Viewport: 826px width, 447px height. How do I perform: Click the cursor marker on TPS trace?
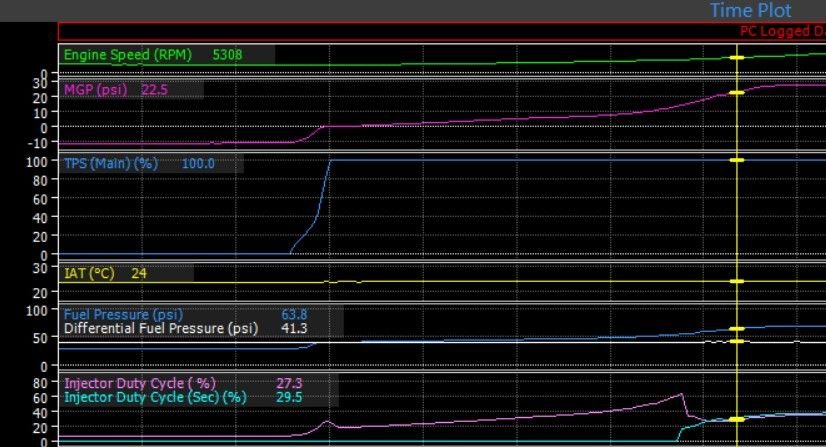click(x=737, y=160)
